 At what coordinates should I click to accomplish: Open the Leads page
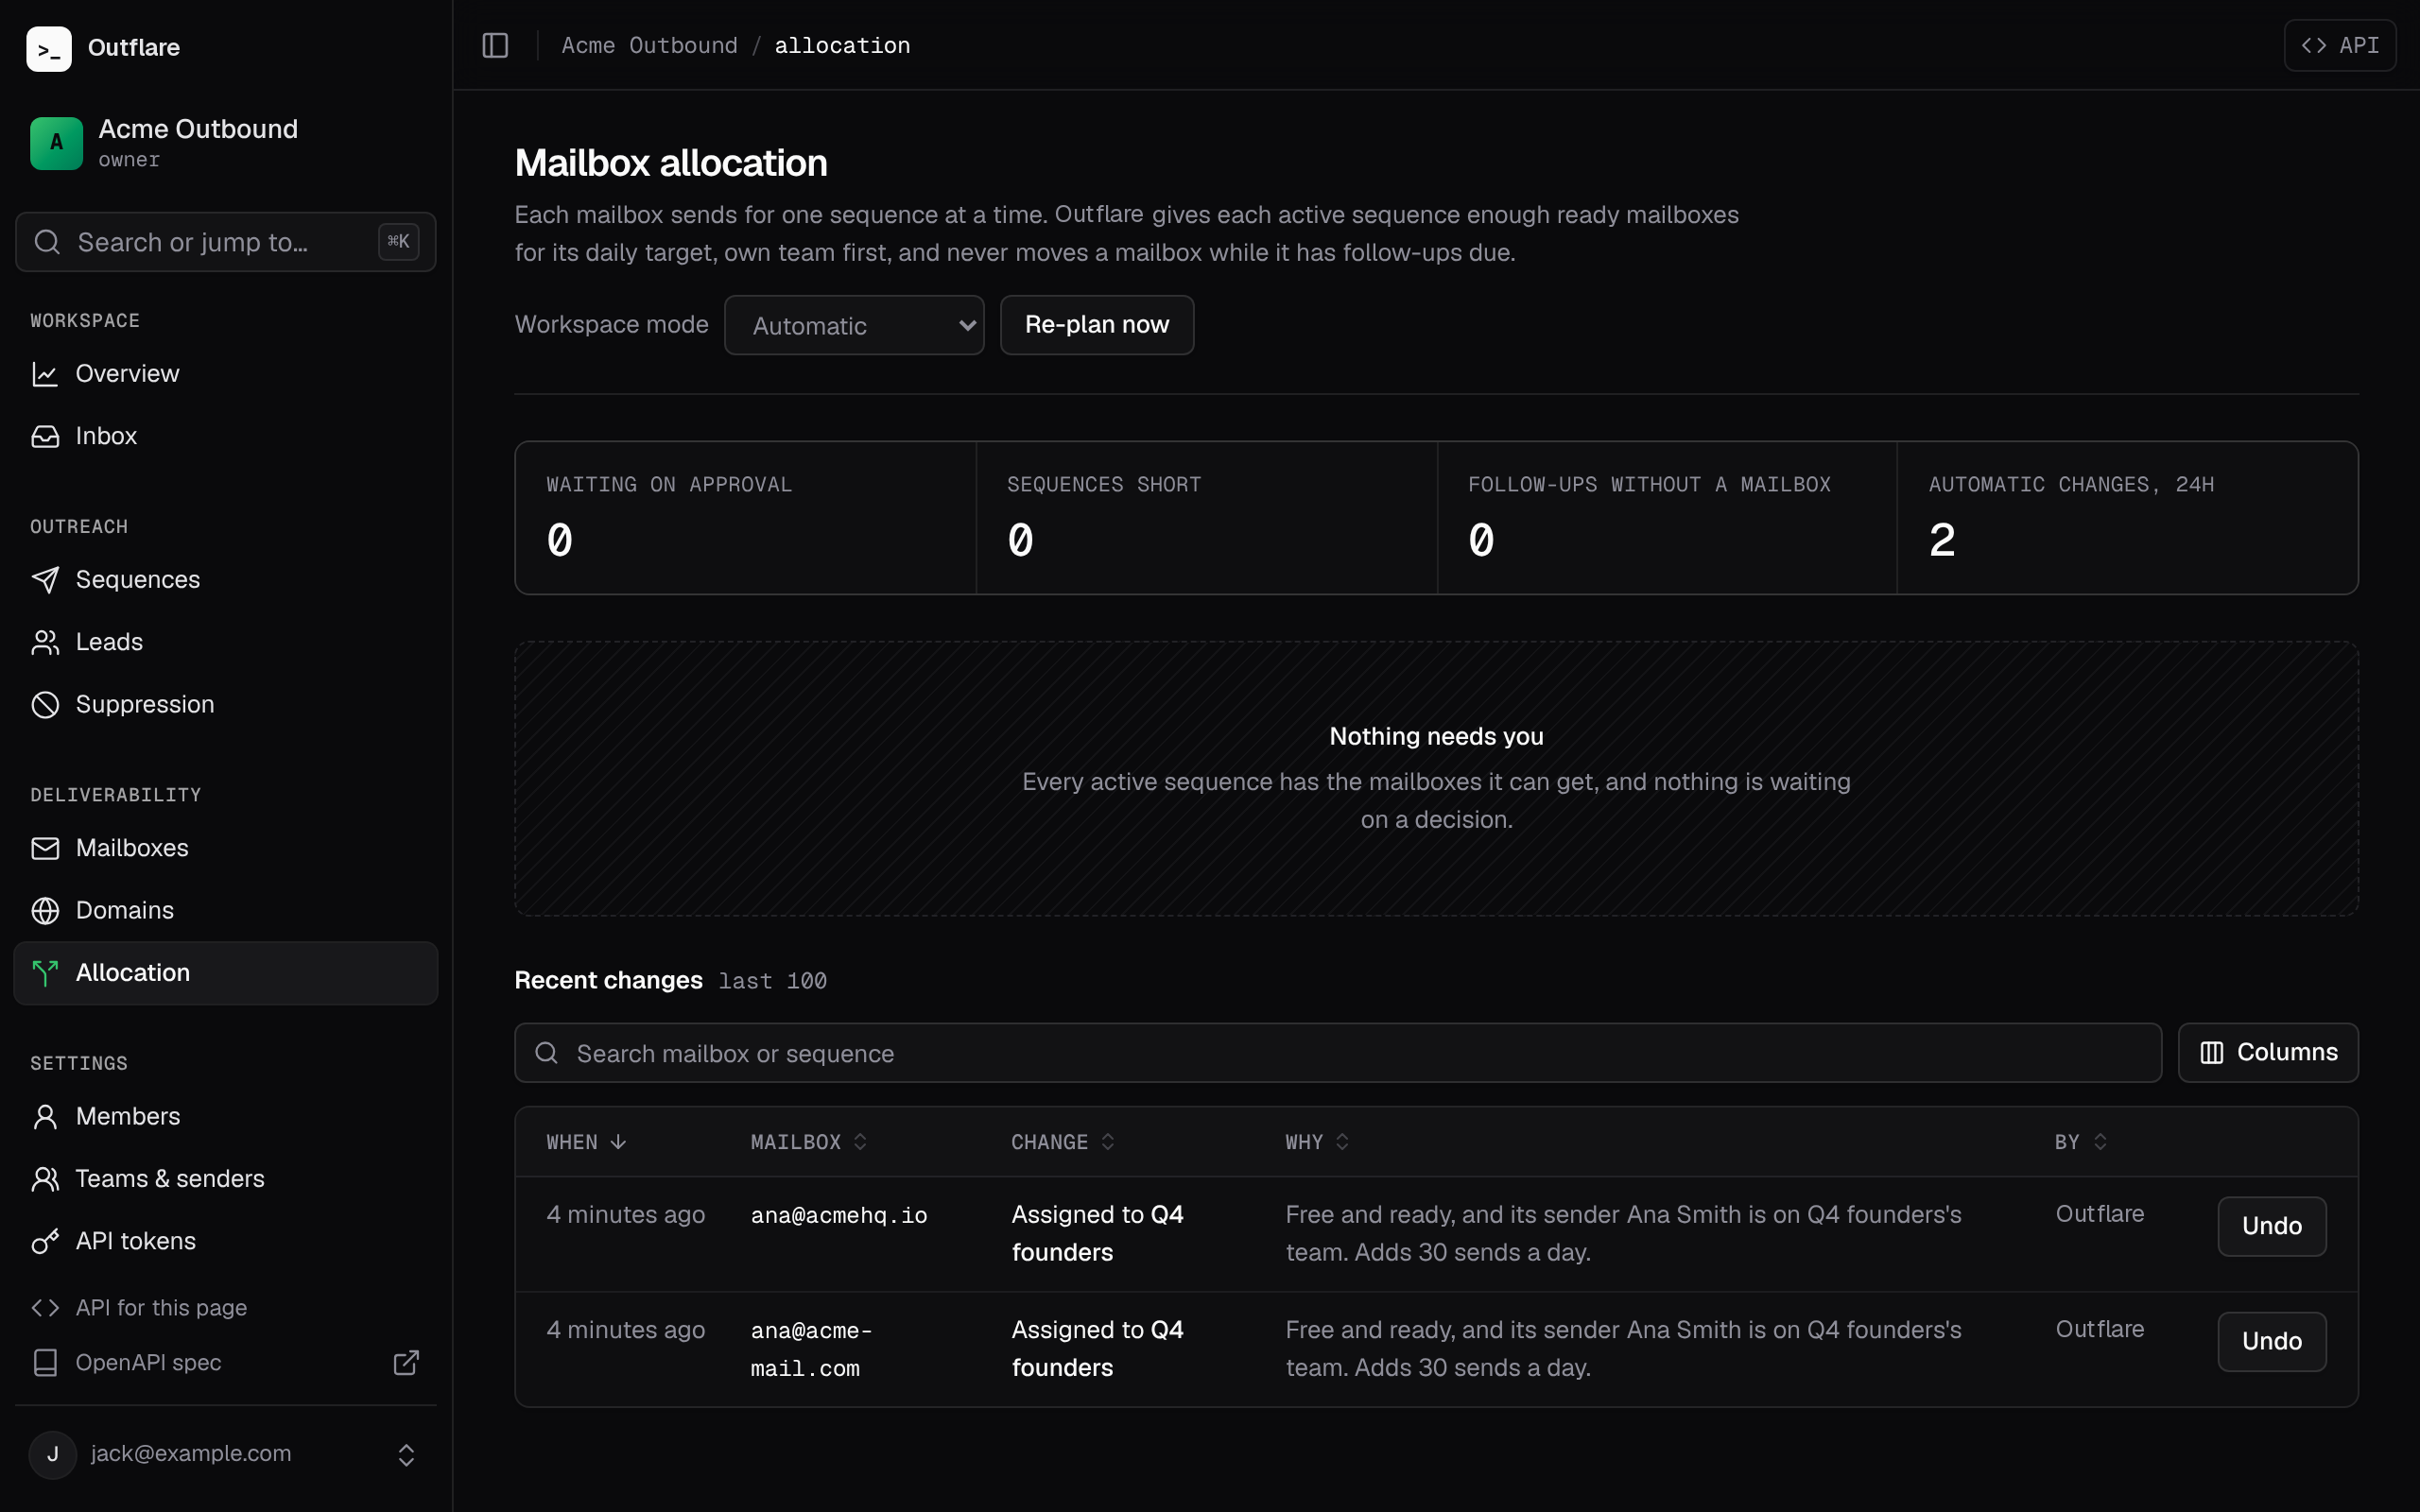coord(226,642)
